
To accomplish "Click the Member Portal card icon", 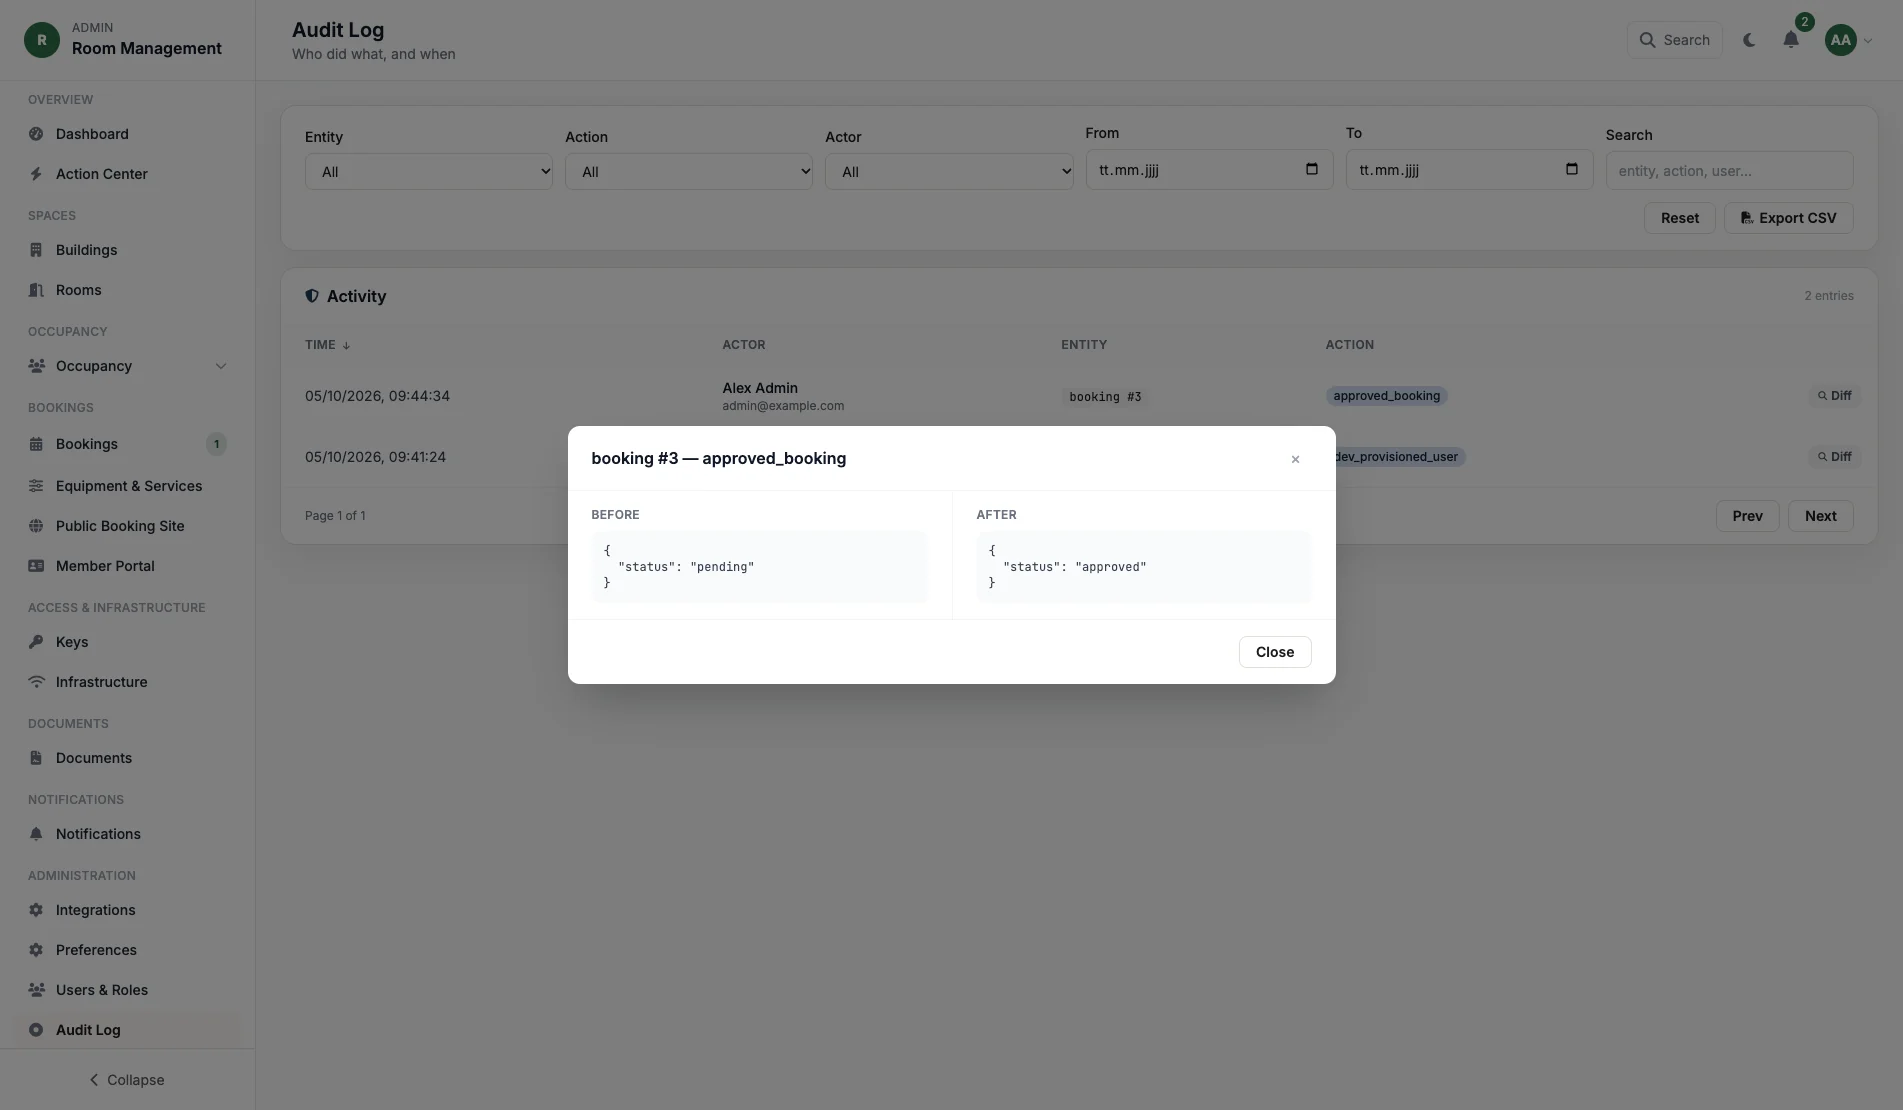I will pyautogui.click(x=36, y=566).
